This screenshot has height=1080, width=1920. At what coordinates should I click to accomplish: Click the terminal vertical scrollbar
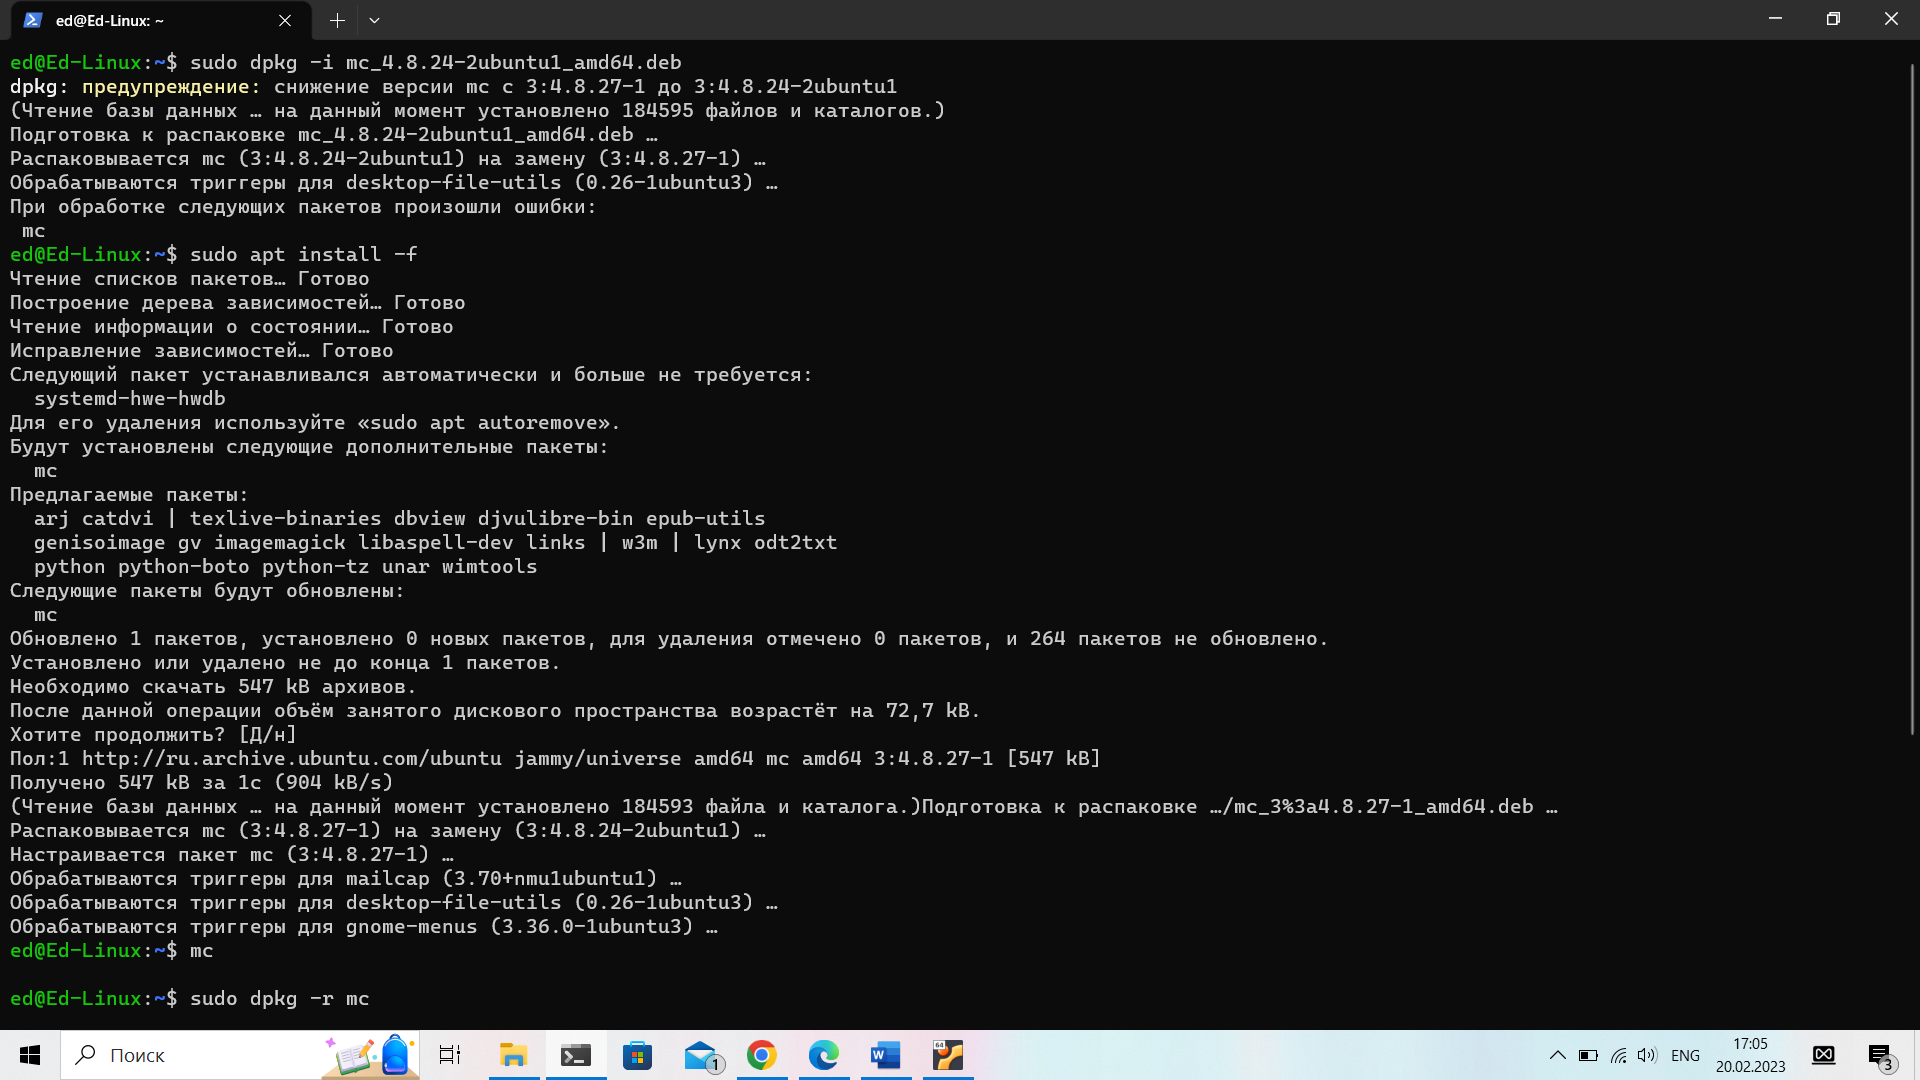coord(1912,400)
